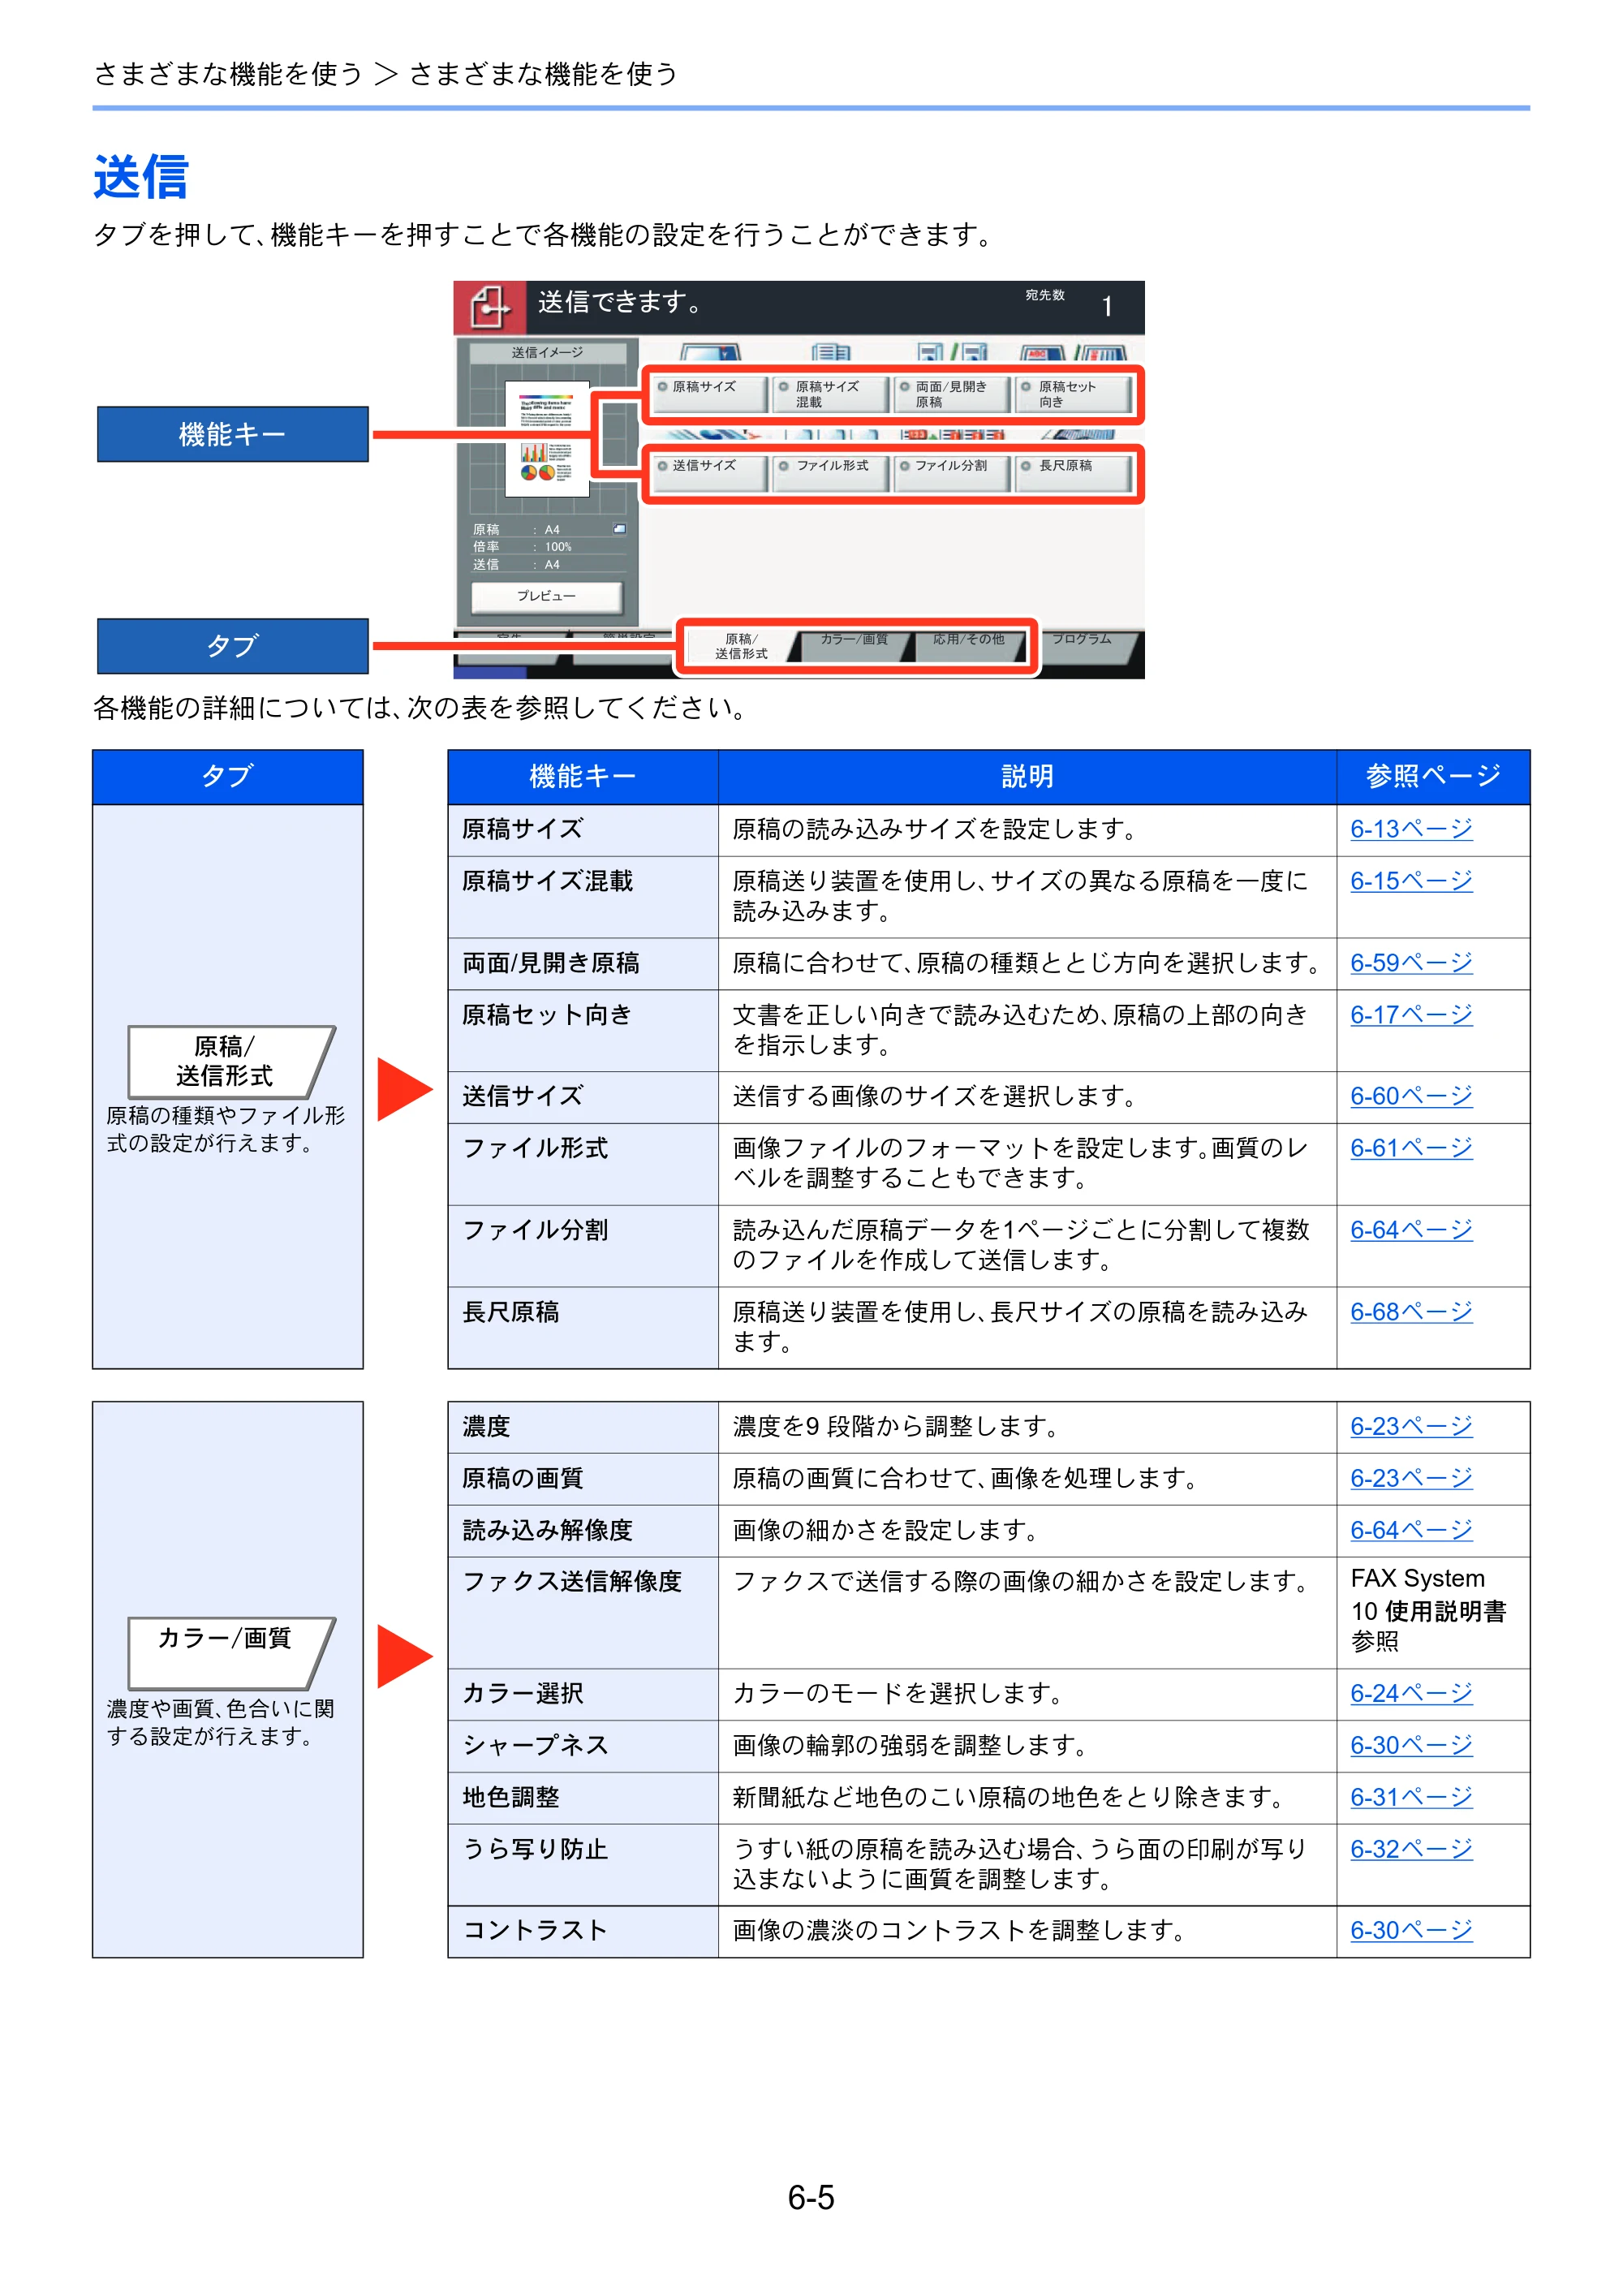Follow the 6-61ページ link for ファイル形式
1623x2296 pixels.
click(1411, 1148)
